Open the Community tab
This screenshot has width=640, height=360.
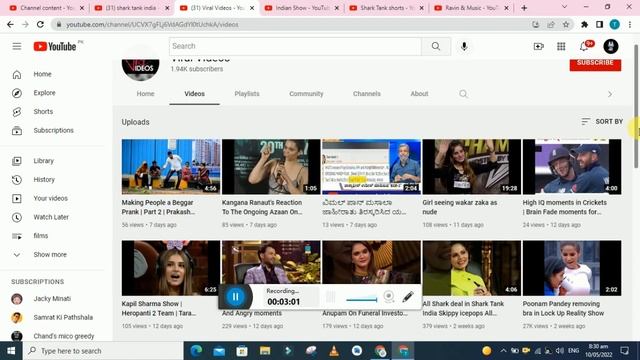[x=306, y=94]
